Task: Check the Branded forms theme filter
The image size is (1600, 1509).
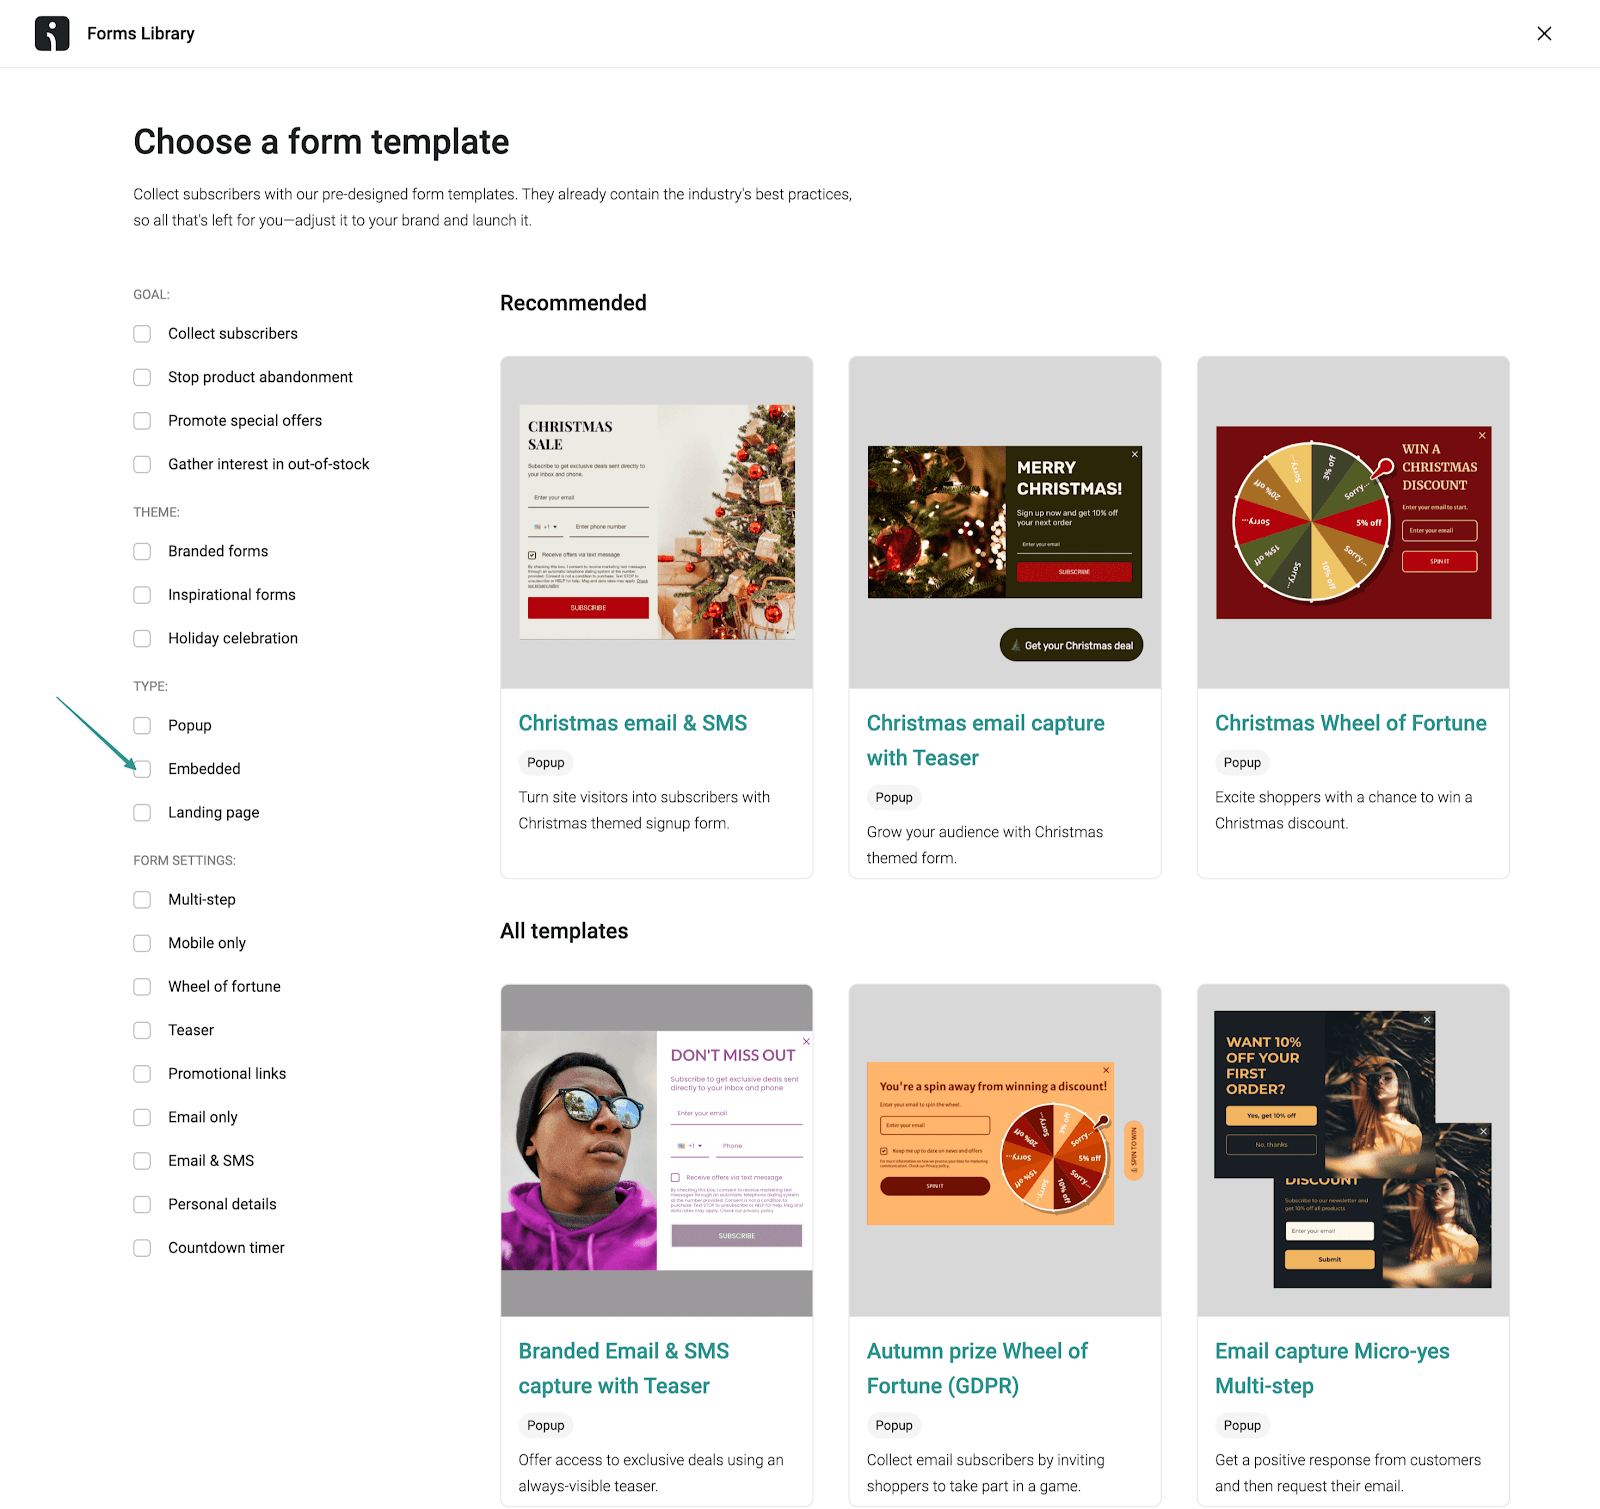Action: (x=141, y=550)
